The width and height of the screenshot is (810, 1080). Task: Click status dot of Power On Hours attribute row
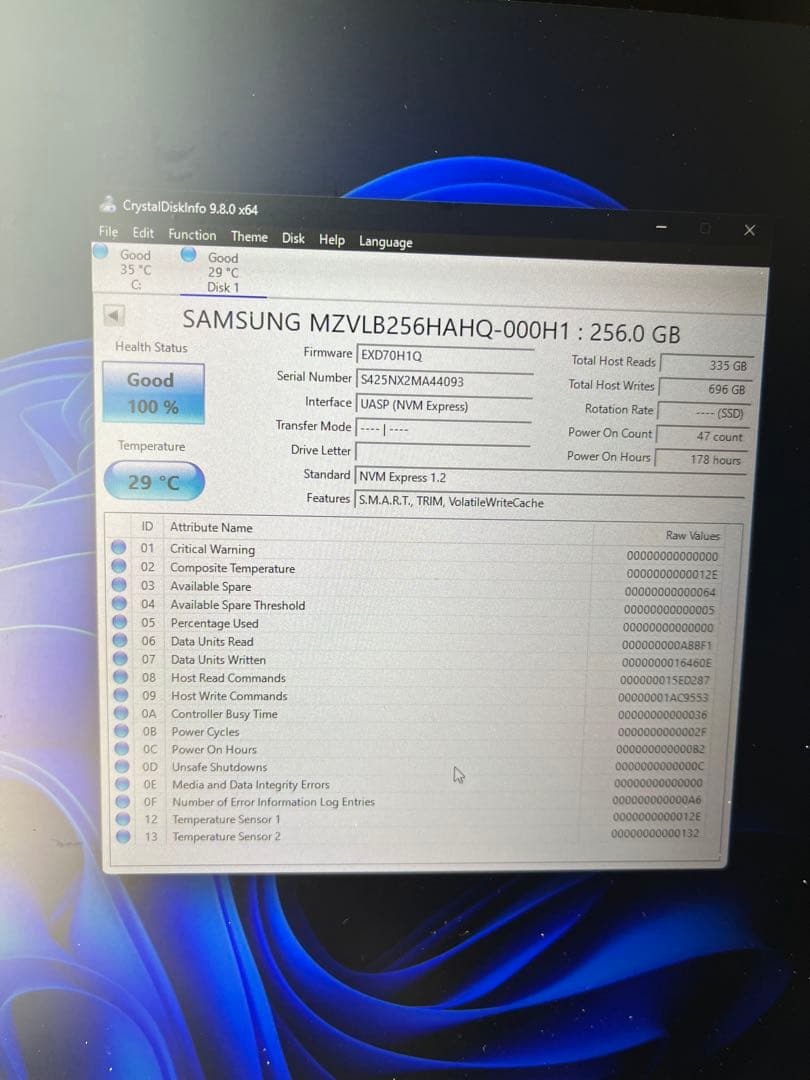point(123,748)
